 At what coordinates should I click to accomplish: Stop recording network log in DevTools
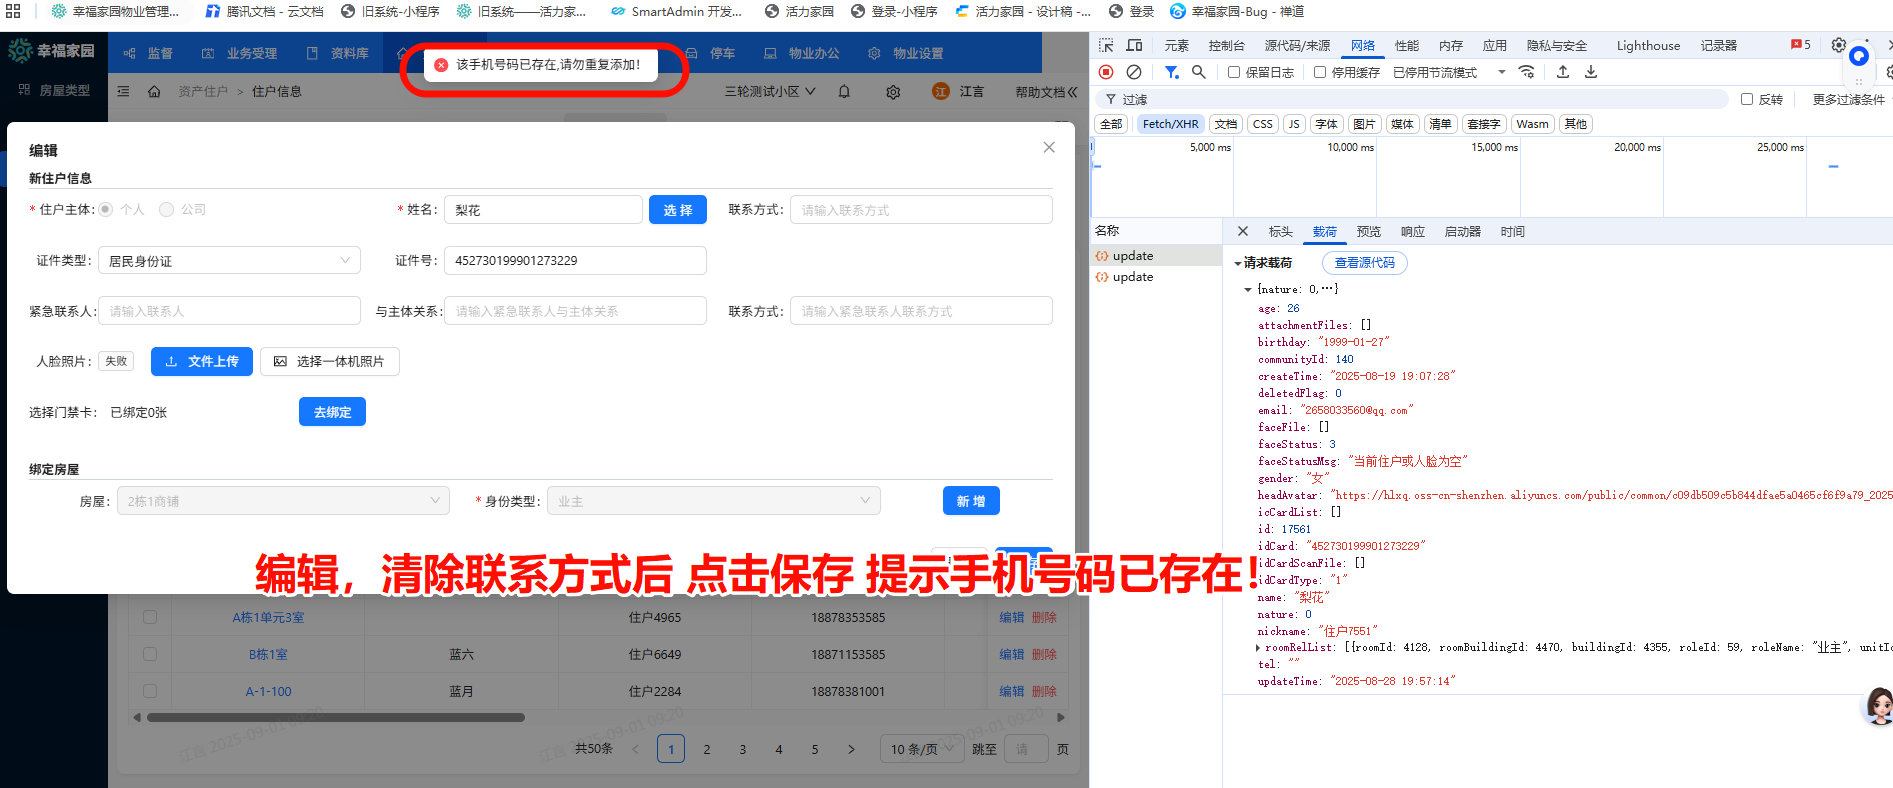pyautogui.click(x=1106, y=72)
